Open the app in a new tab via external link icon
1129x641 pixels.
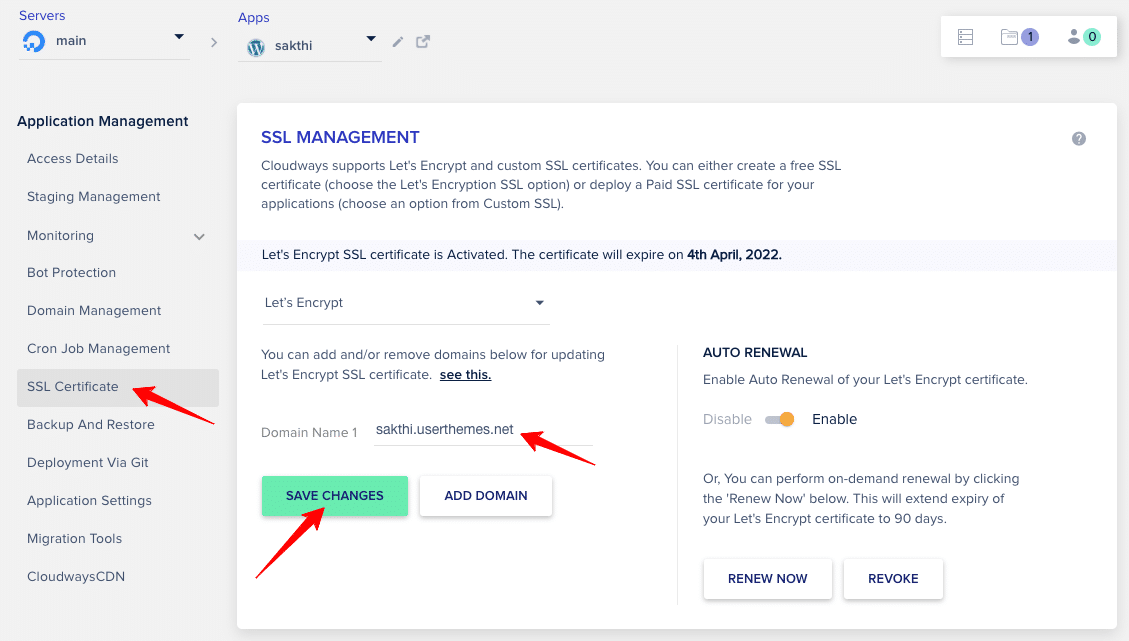421,41
